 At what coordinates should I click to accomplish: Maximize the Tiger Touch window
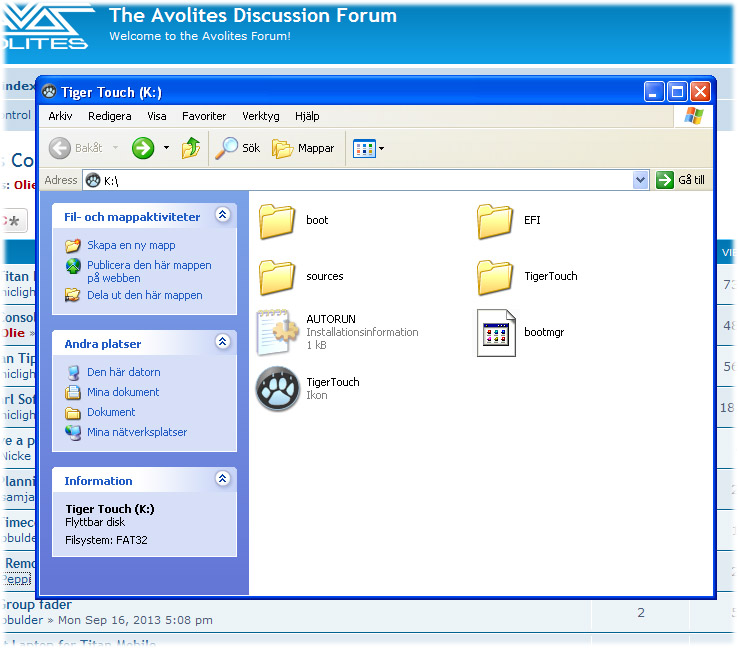(677, 92)
